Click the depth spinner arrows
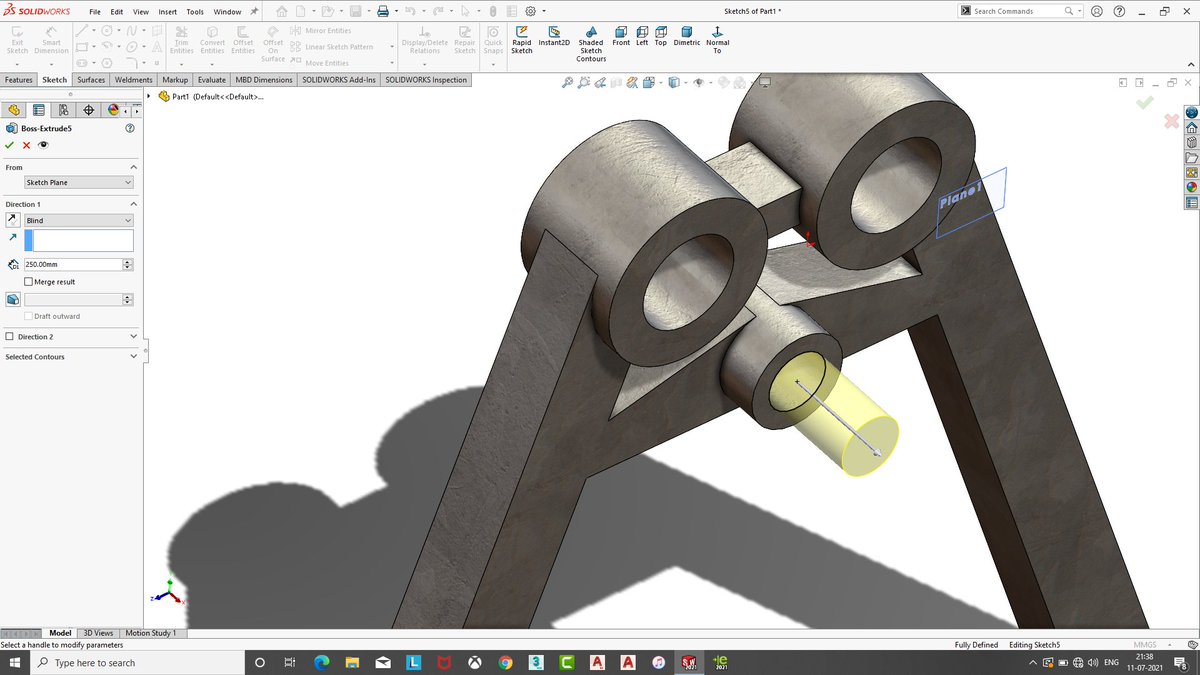The image size is (1200, 675). pyautogui.click(x=127, y=264)
